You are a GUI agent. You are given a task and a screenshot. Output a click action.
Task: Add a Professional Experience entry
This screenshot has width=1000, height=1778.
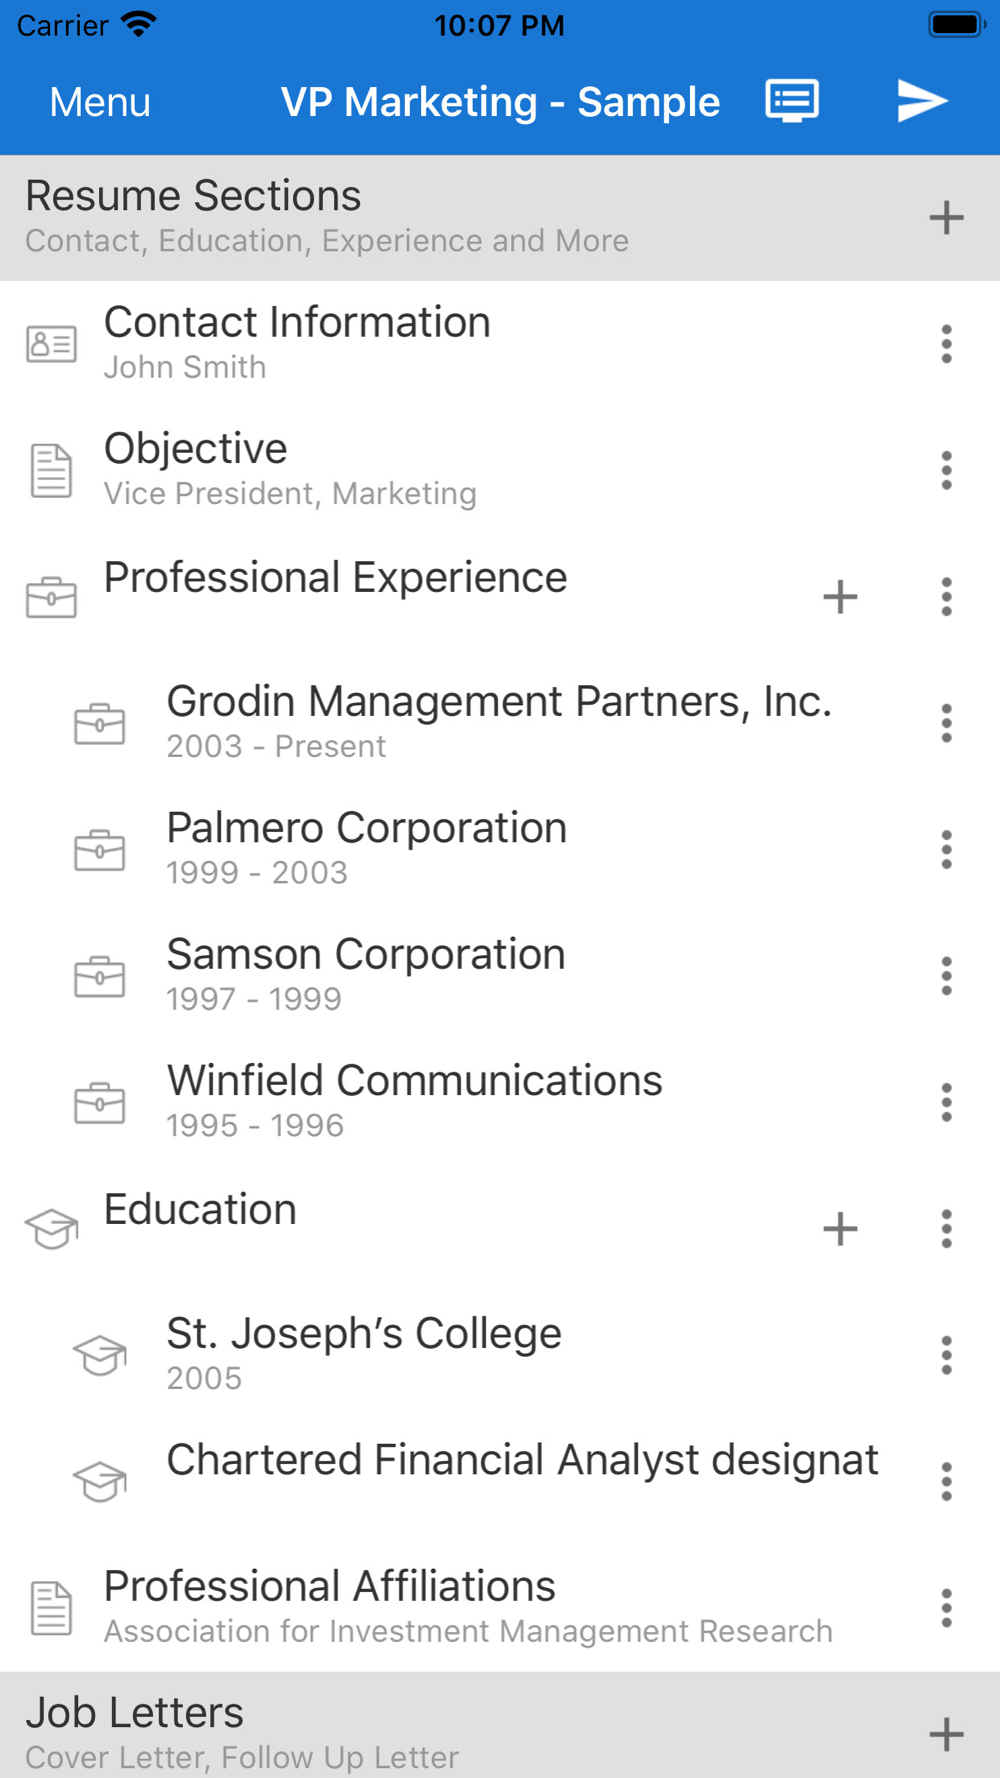click(x=840, y=597)
